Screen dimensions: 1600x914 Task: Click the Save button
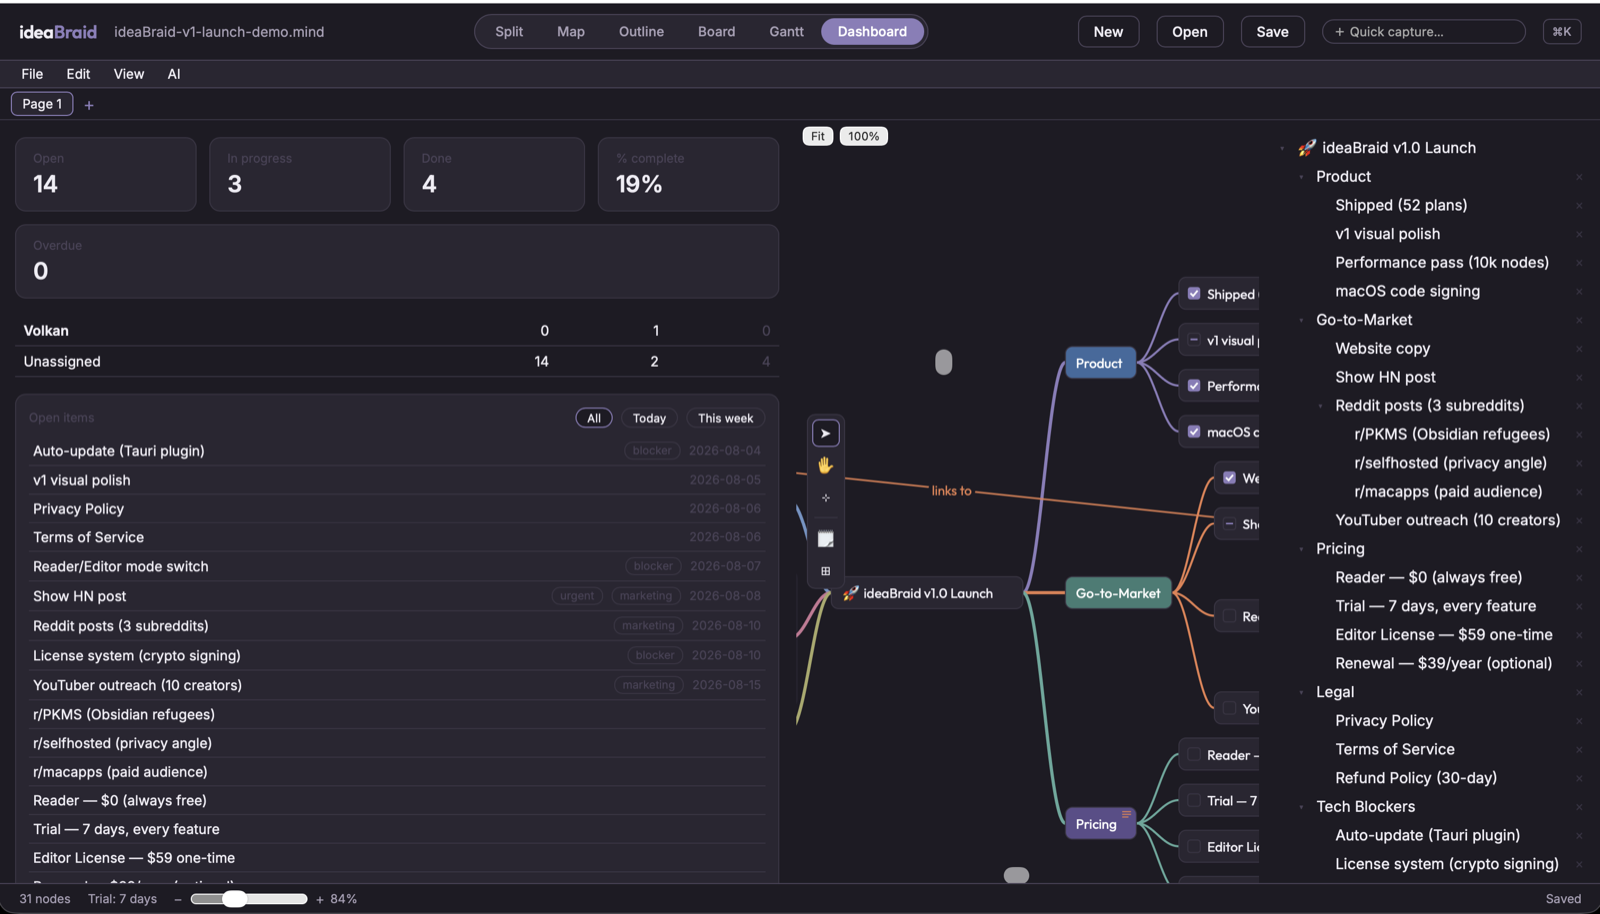tap(1272, 32)
